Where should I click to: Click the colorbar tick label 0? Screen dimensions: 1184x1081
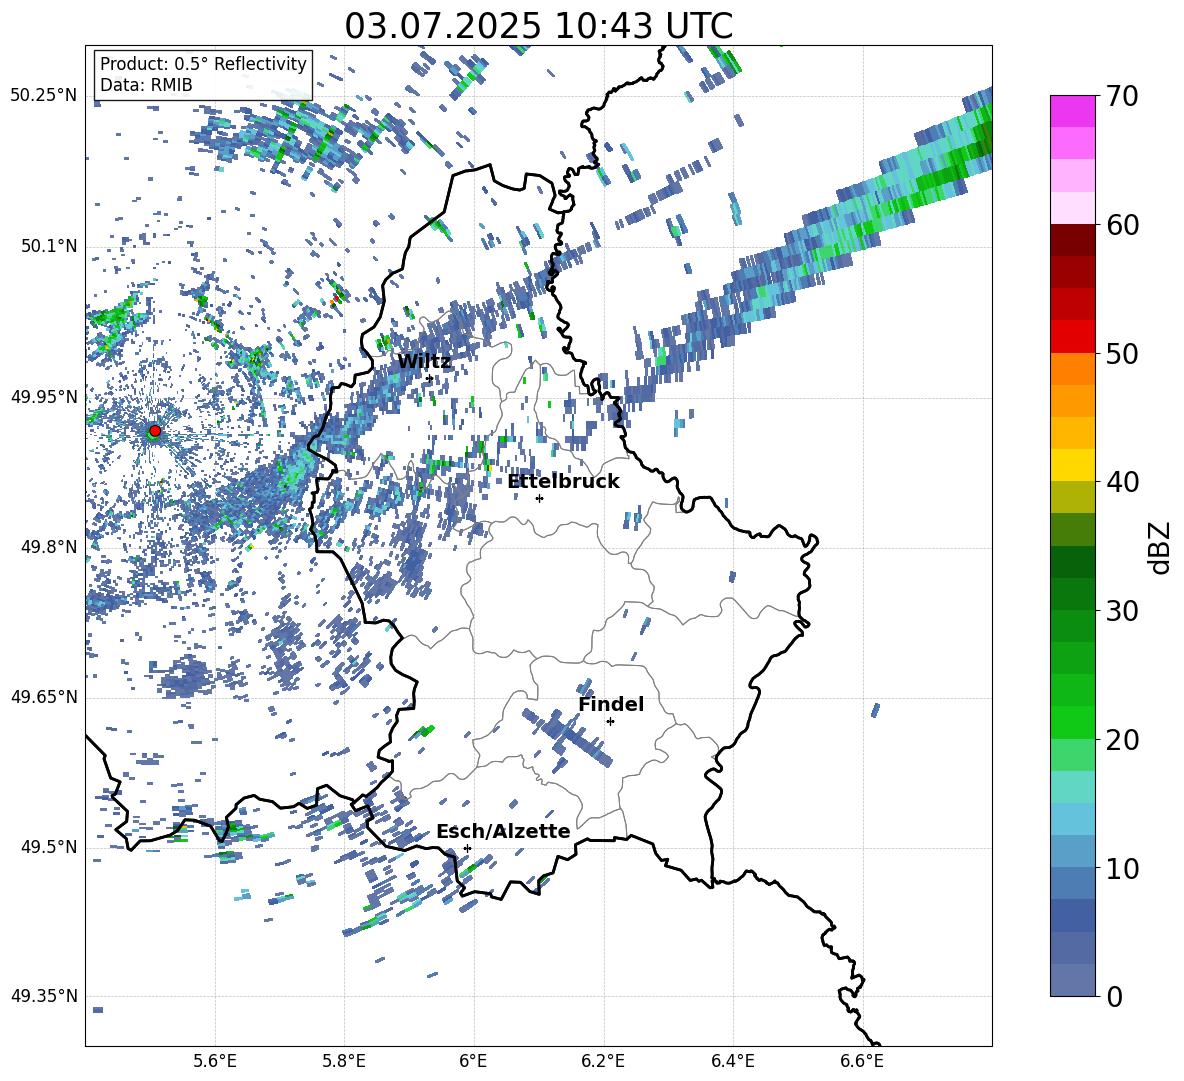1114,996
